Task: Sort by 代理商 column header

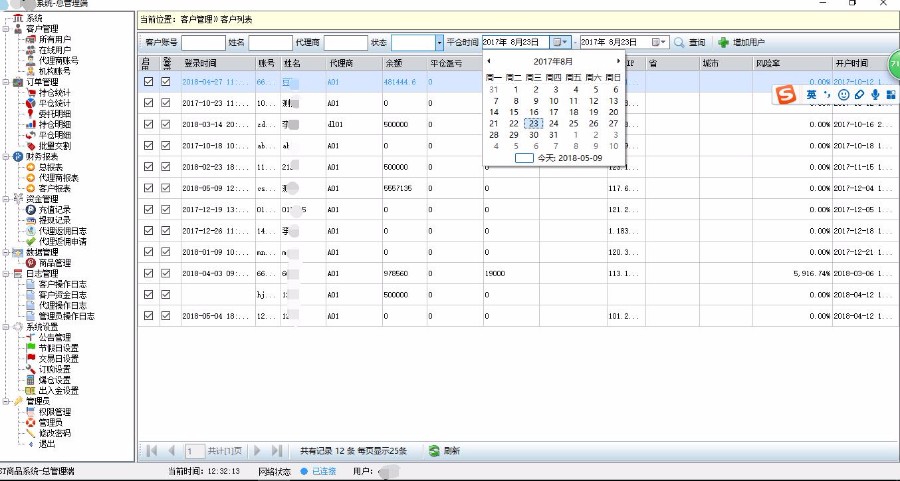Action: tap(354, 63)
